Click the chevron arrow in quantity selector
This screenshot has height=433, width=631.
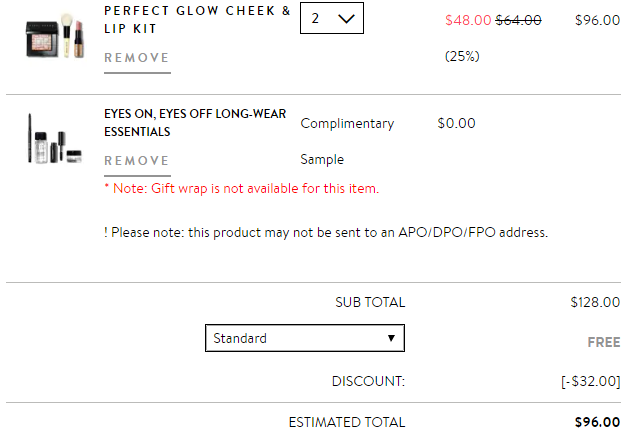point(346,19)
